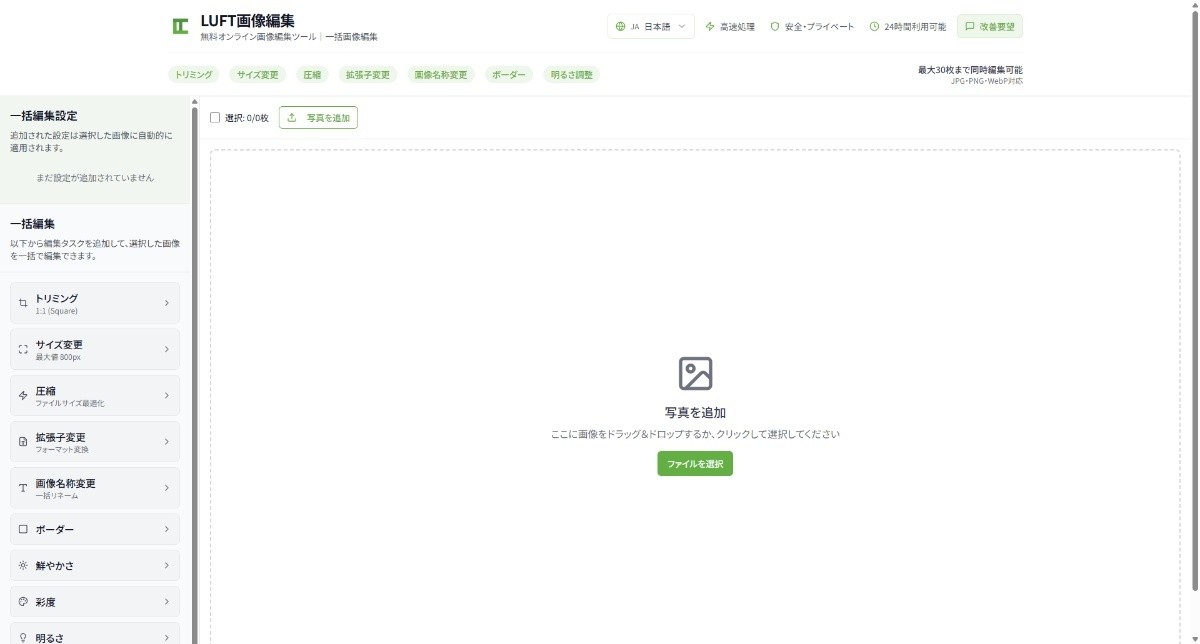Click the palette icon beside 彩度
The height and width of the screenshot is (644, 1200).
point(23,602)
